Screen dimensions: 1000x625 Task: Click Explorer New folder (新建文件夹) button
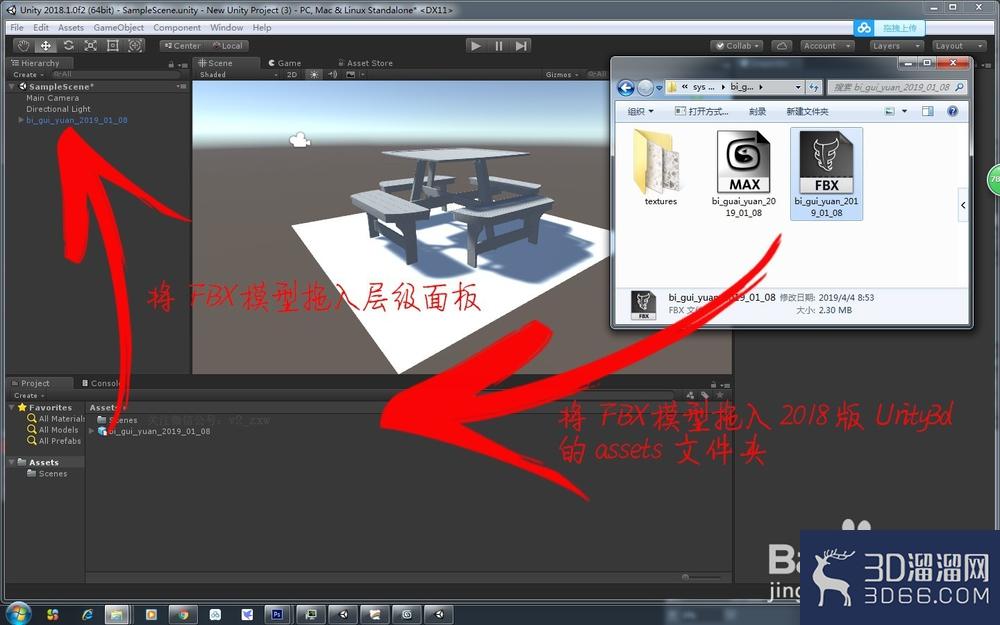807,112
